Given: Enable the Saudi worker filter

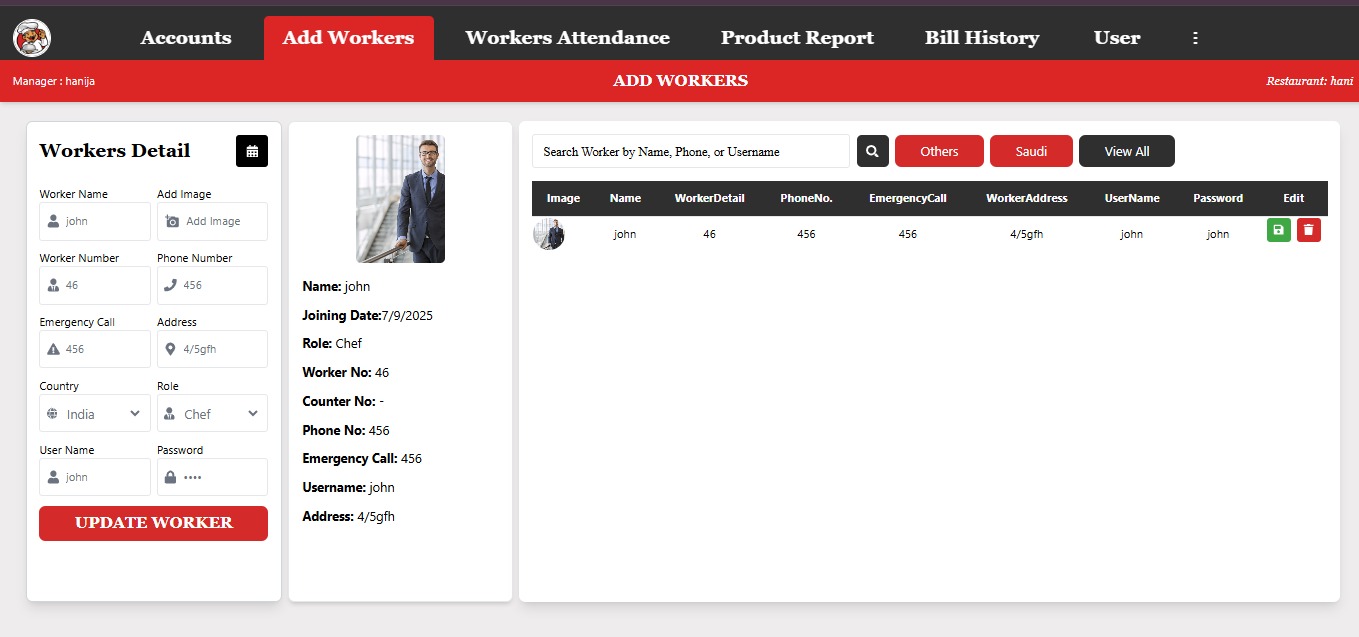Looking at the screenshot, I should pos(1031,151).
